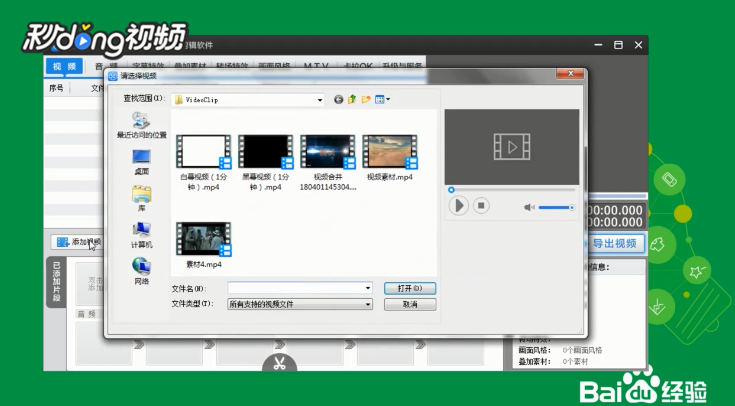Screen dimensions: 735x406
Task: Create a new folder in the dialog
Action: pos(366,99)
